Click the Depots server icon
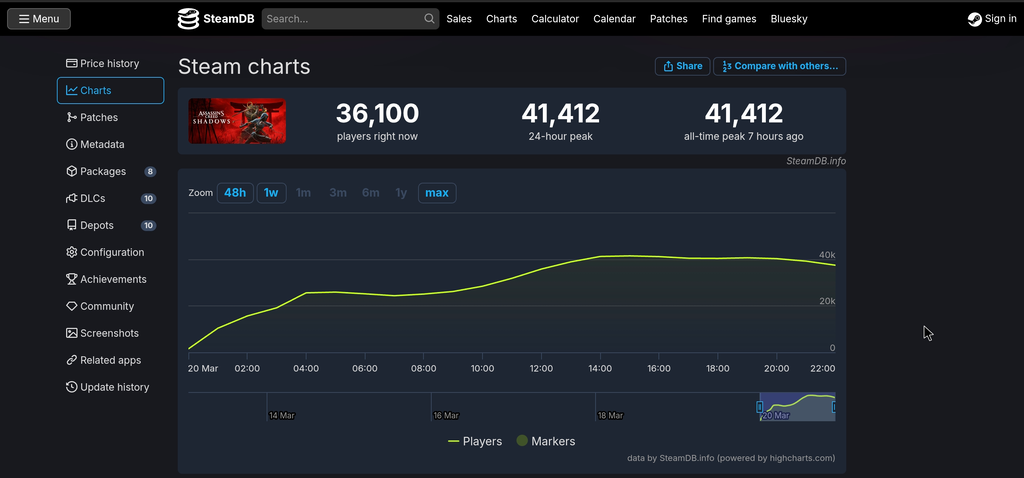The height and width of the screenshot is (478, 1024). (72, 225)
